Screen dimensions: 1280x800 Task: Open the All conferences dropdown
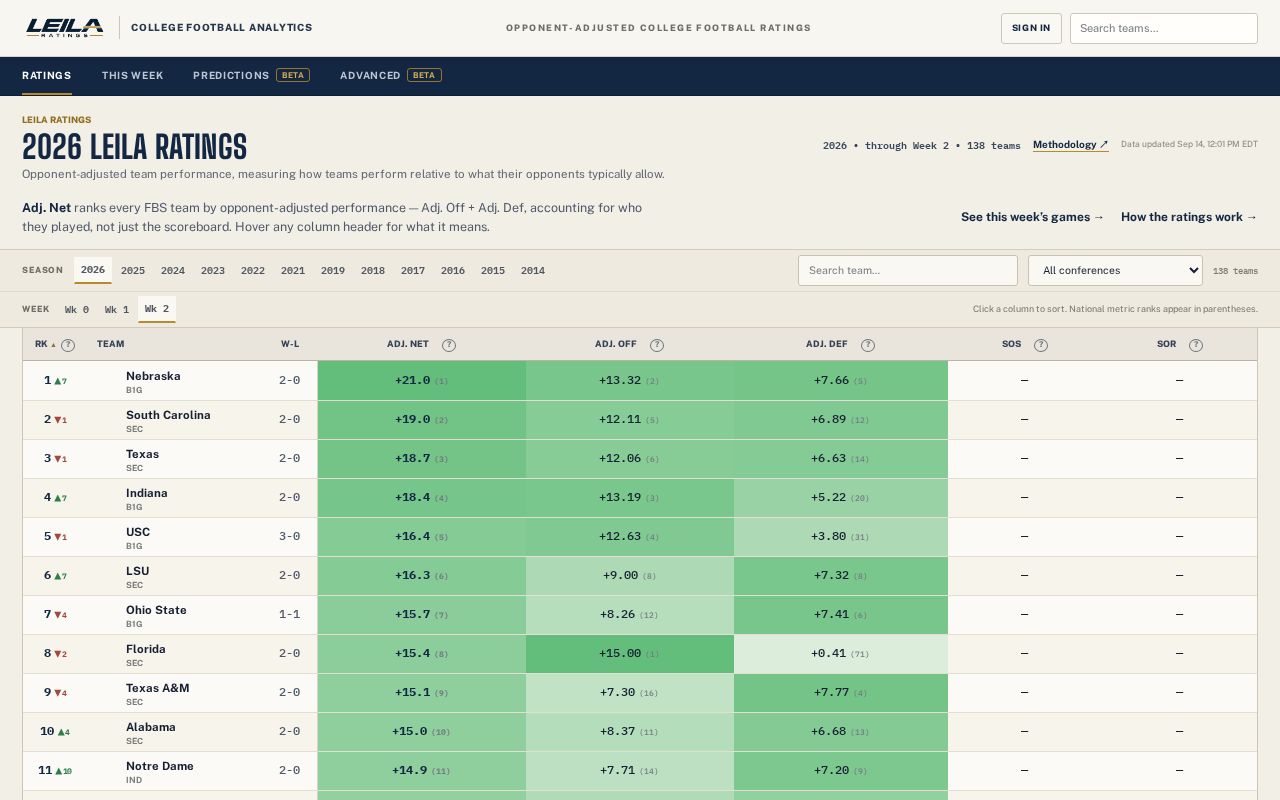tap(1115, 270)
